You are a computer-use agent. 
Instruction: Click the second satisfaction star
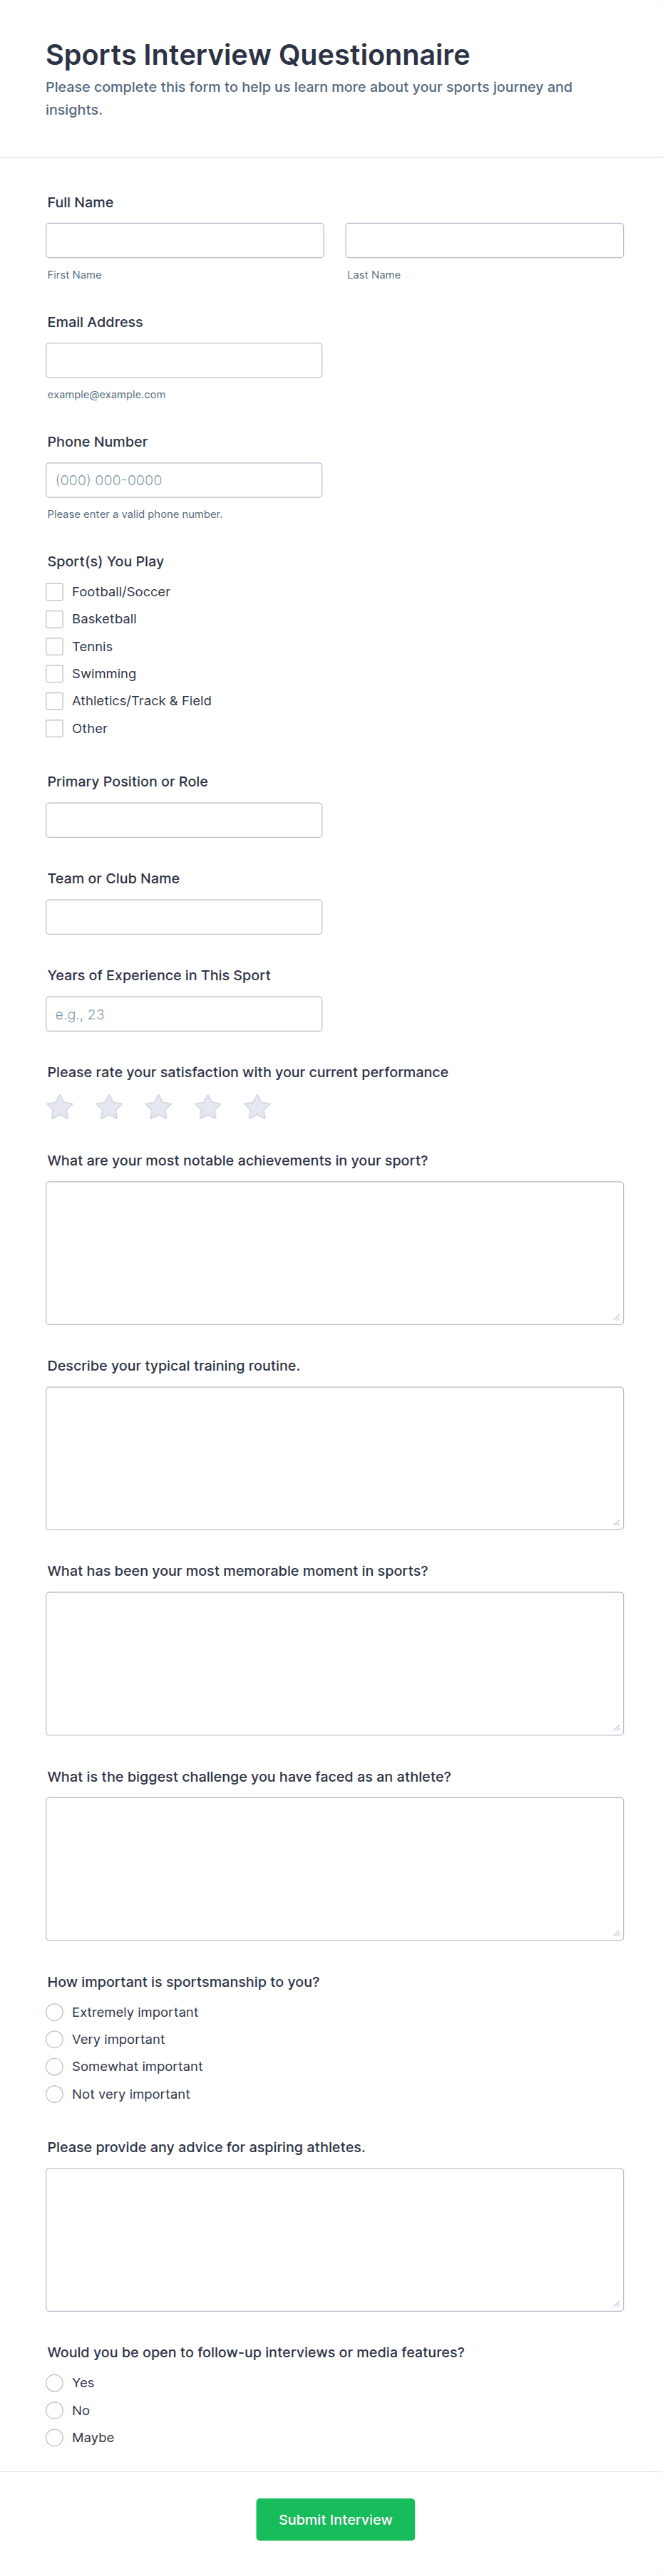pyautogui.click(x=109, y=1107)
